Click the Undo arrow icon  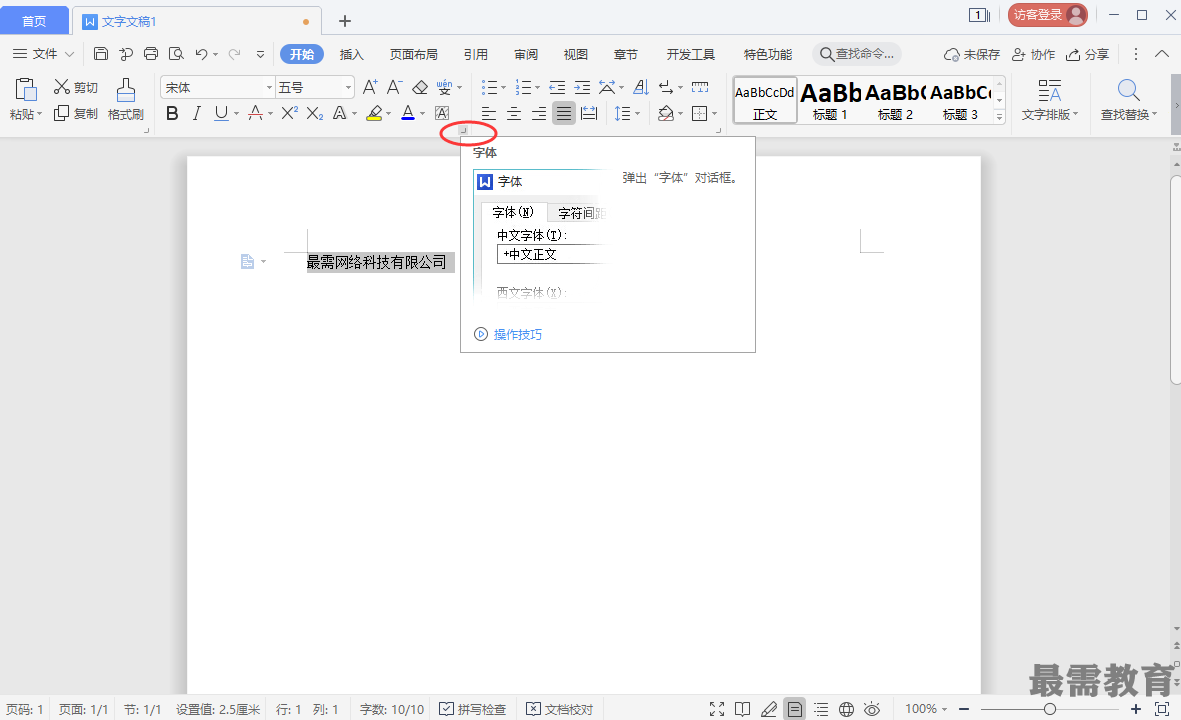coord(201,53)
